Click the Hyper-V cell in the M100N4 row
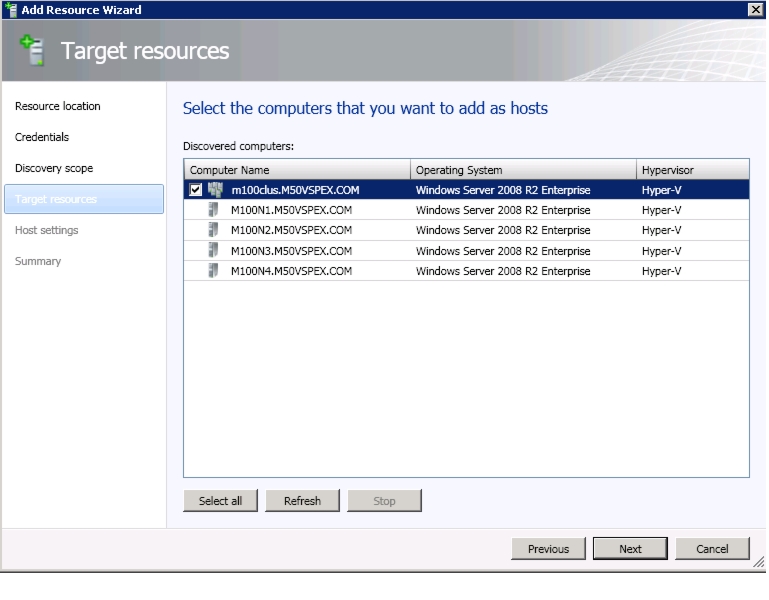 661,271
